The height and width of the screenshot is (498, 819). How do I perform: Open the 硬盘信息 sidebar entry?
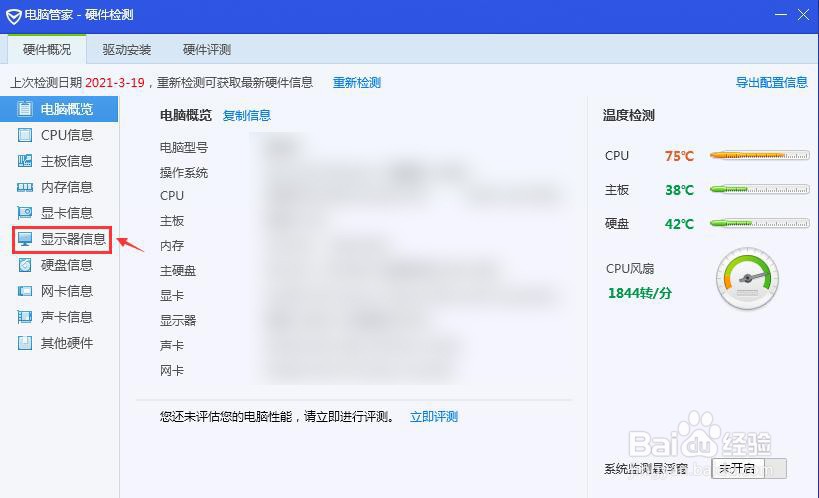(59, 265)
